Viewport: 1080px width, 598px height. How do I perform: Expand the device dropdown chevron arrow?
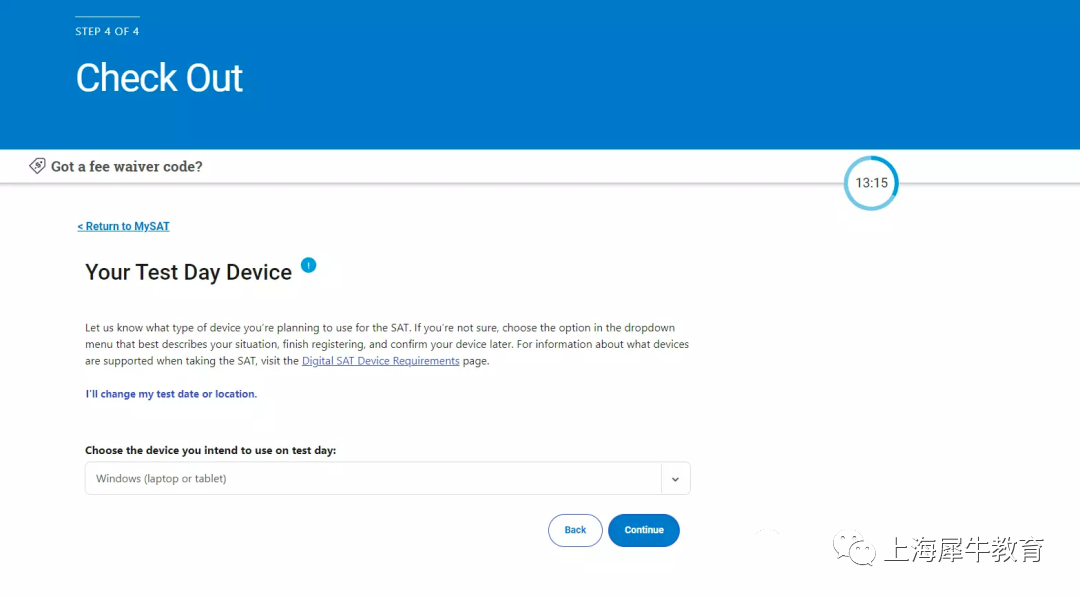tap(675, 479)
